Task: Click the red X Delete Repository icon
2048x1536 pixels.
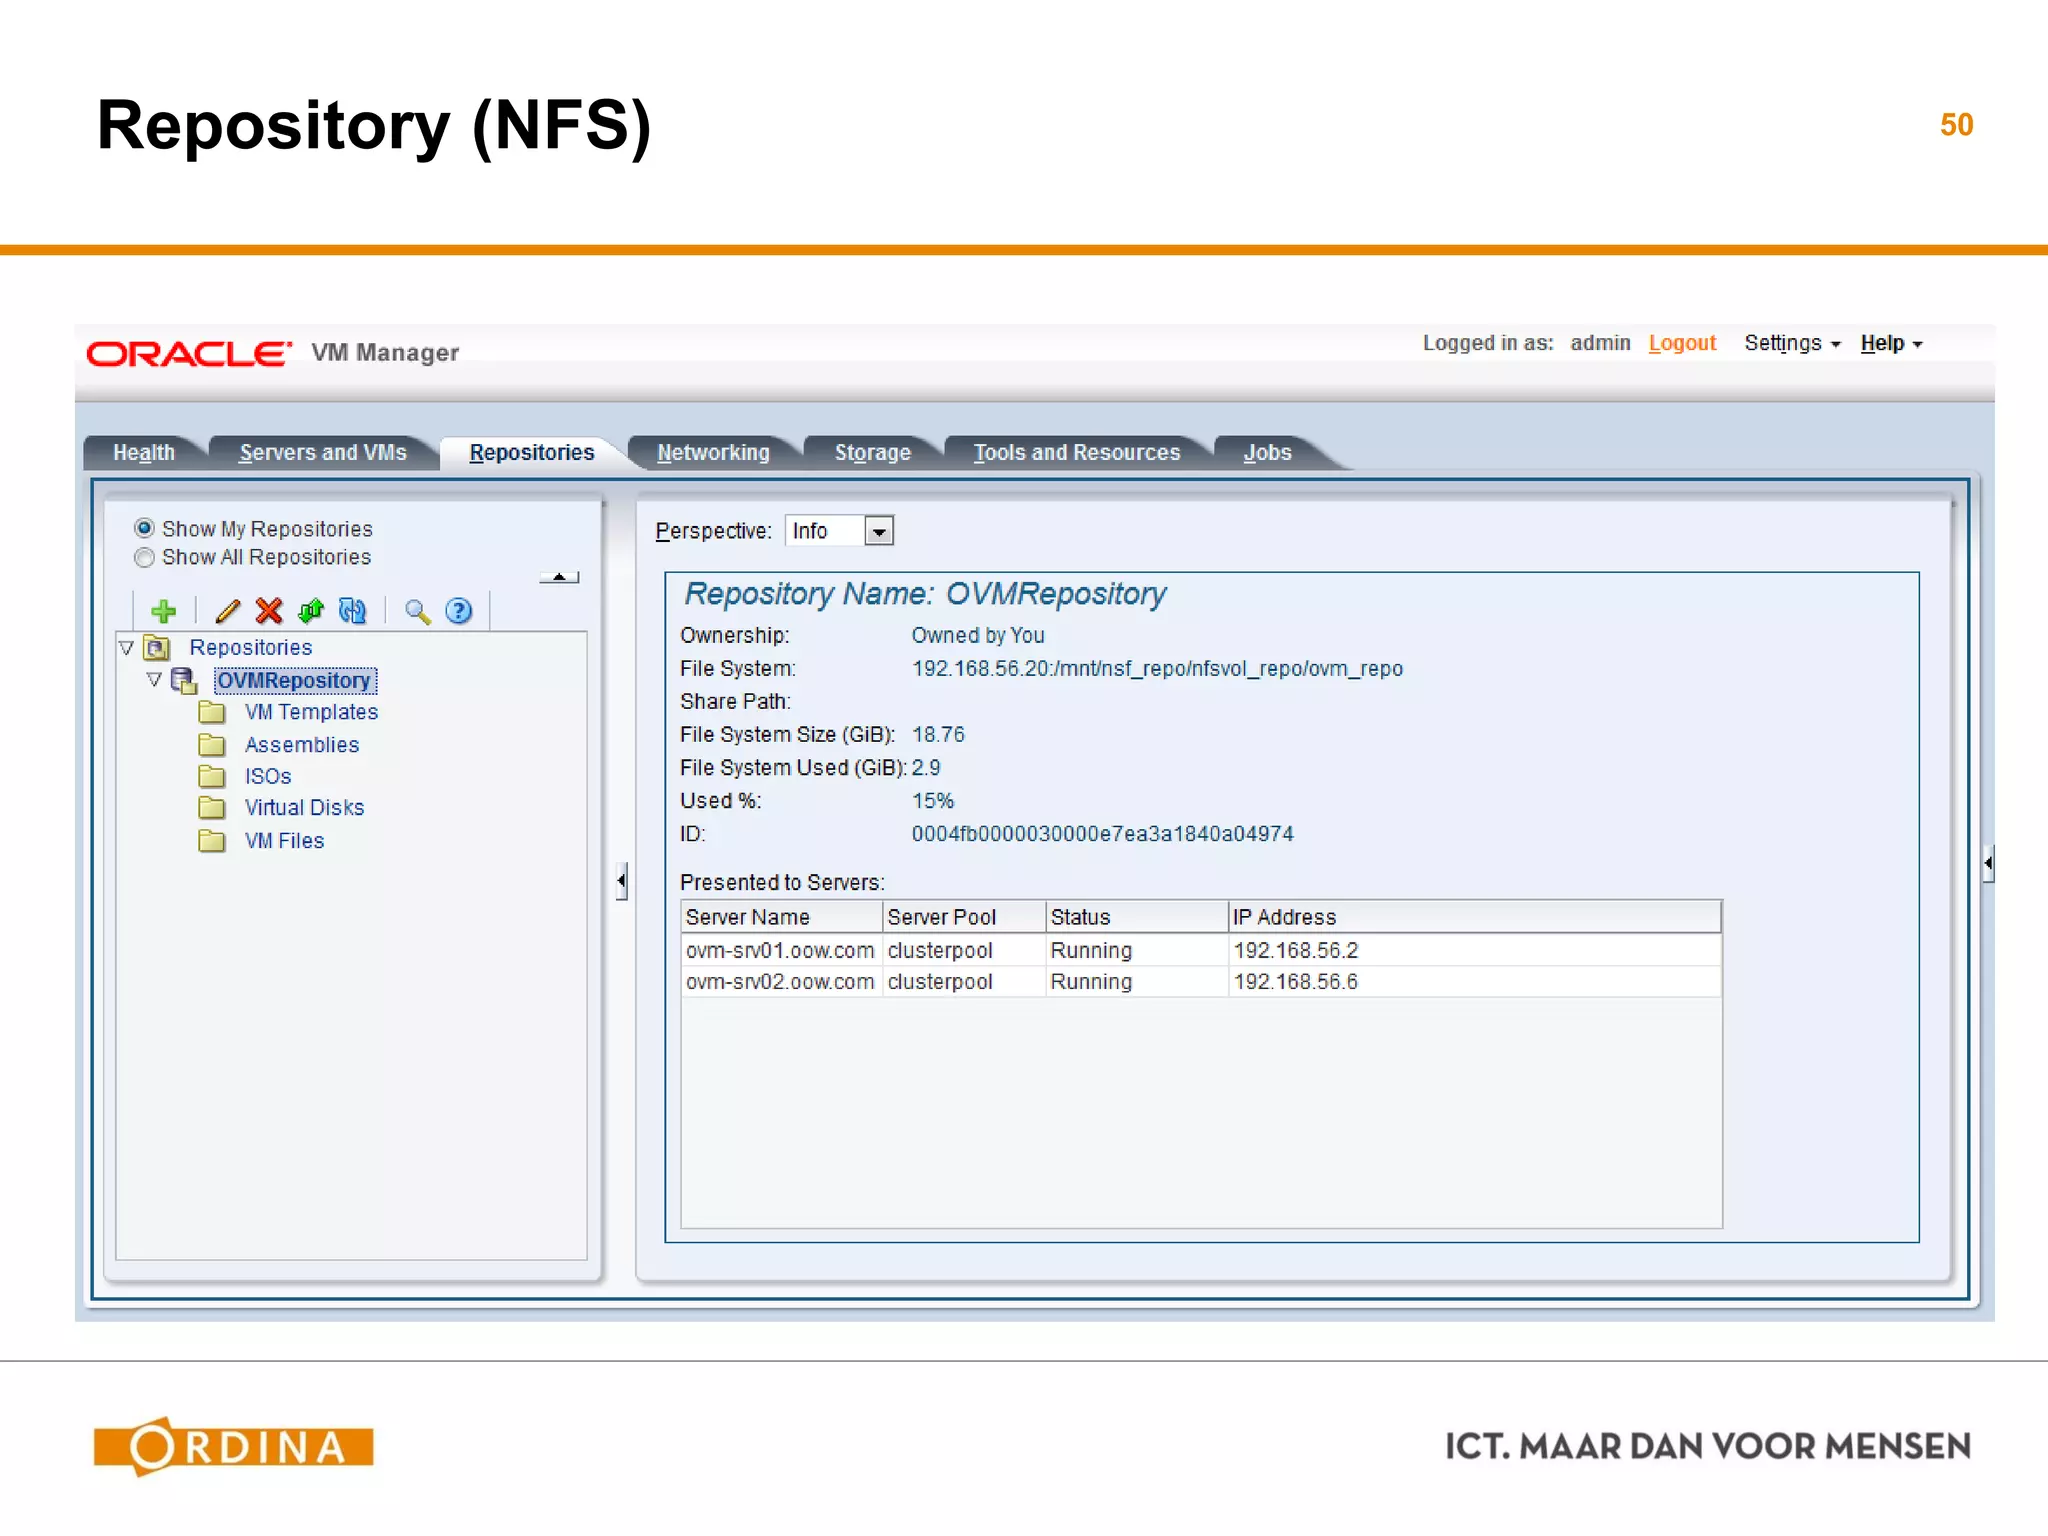Action: click(x=269, y=611)
